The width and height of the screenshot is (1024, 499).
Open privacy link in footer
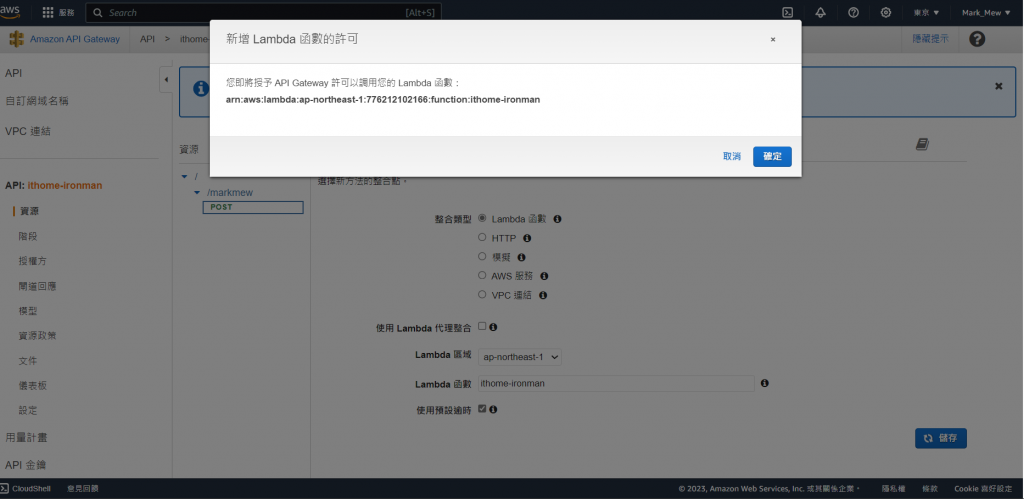click(893, 489)
